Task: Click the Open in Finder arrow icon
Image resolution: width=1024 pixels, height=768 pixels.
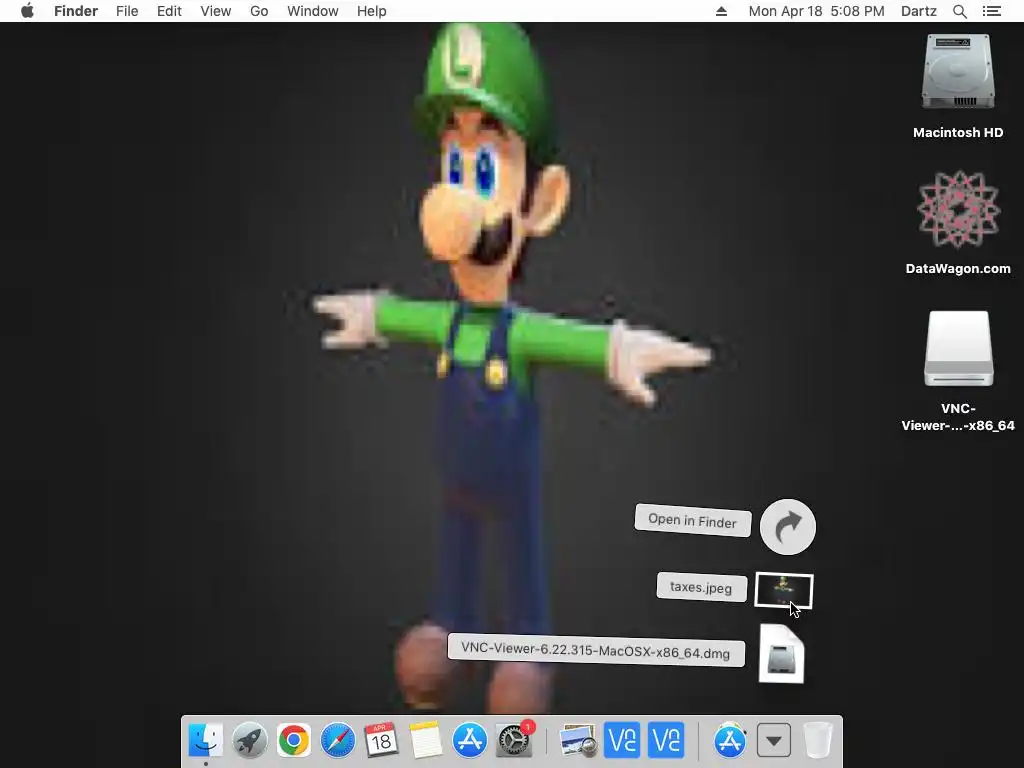Action: [788, 527]
